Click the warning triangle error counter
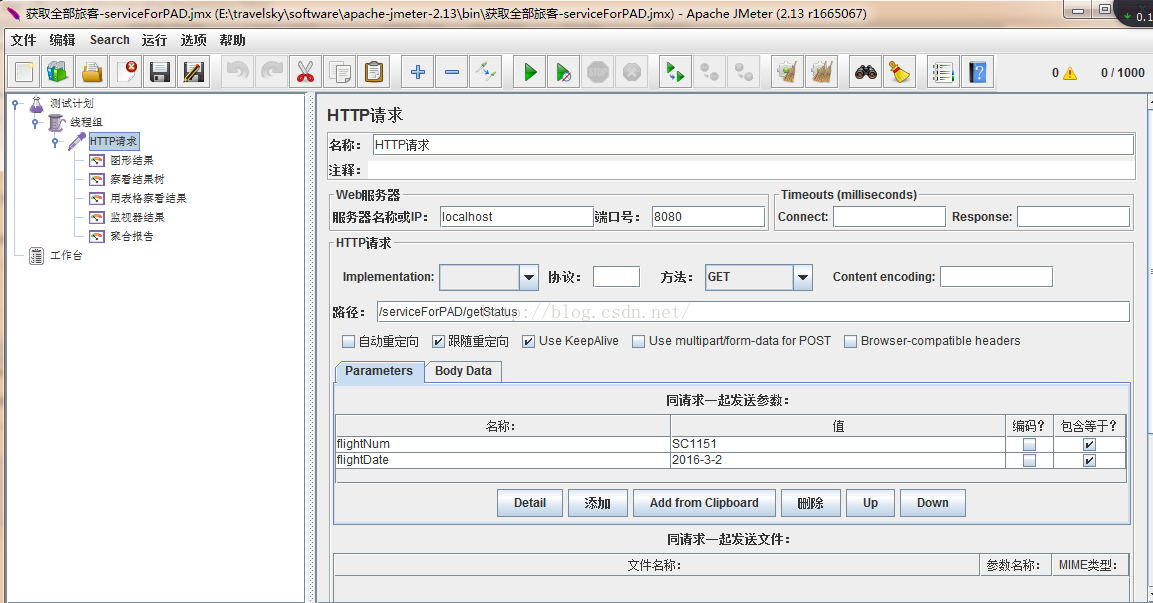This screenshot has height=603, width=1153. point(1070,73)
